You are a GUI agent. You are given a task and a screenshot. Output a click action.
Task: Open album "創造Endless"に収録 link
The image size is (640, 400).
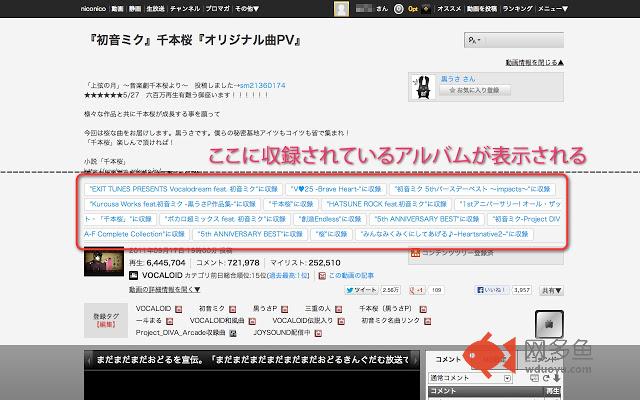pos(330,219)
